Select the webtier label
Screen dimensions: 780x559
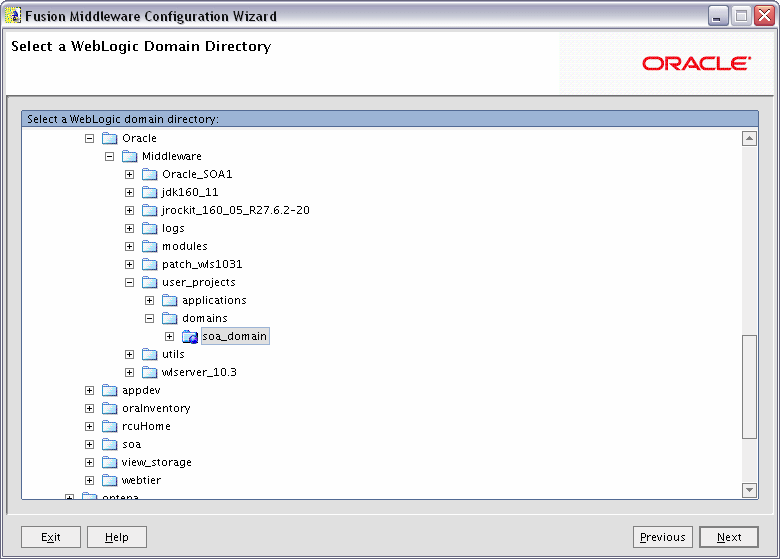click(141, 480)
